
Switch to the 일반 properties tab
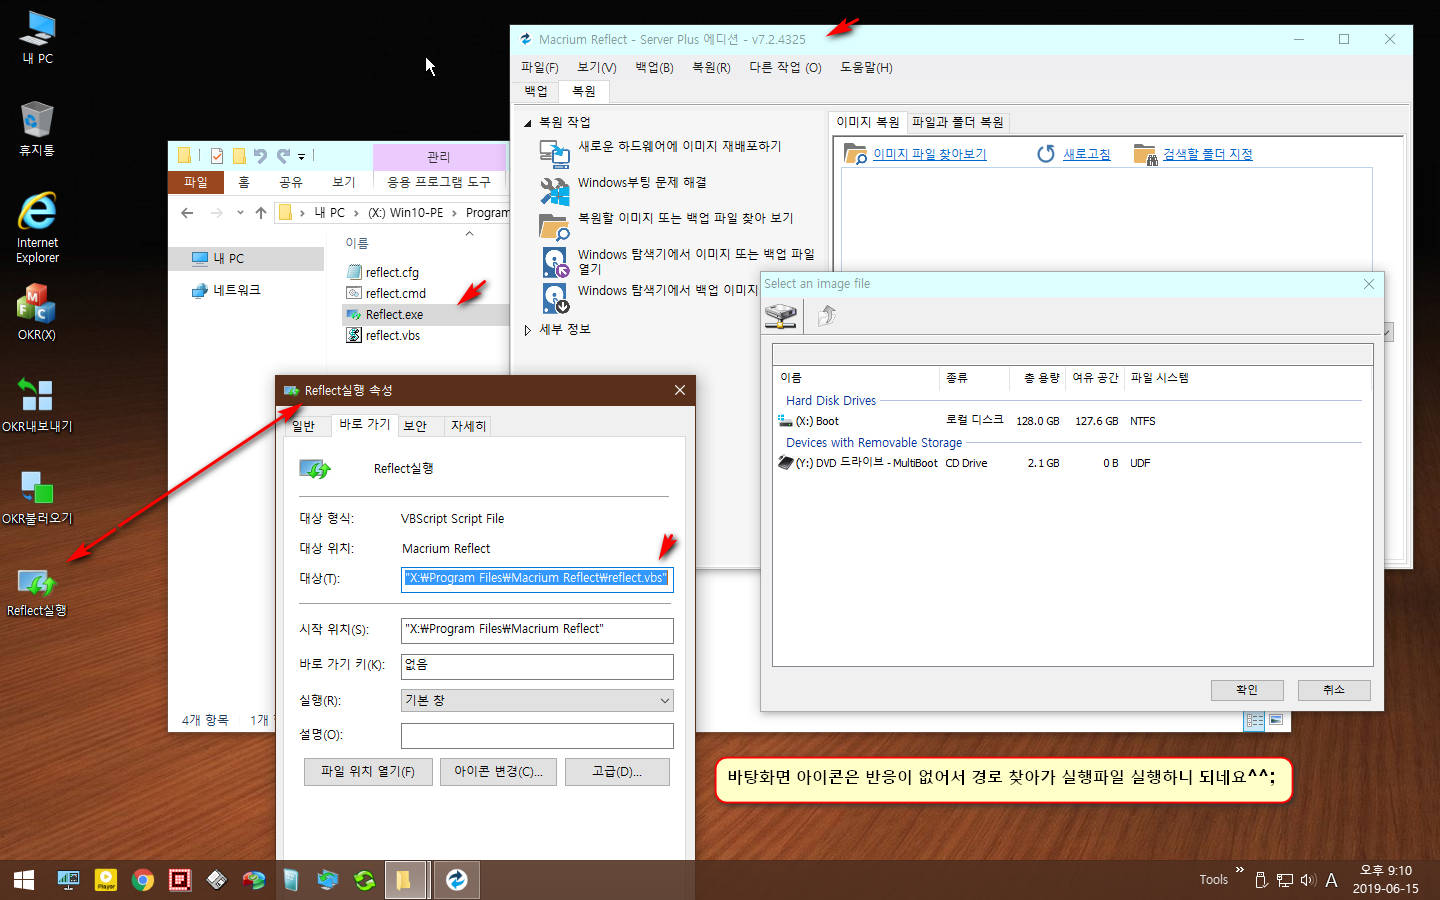pos(303,425)
